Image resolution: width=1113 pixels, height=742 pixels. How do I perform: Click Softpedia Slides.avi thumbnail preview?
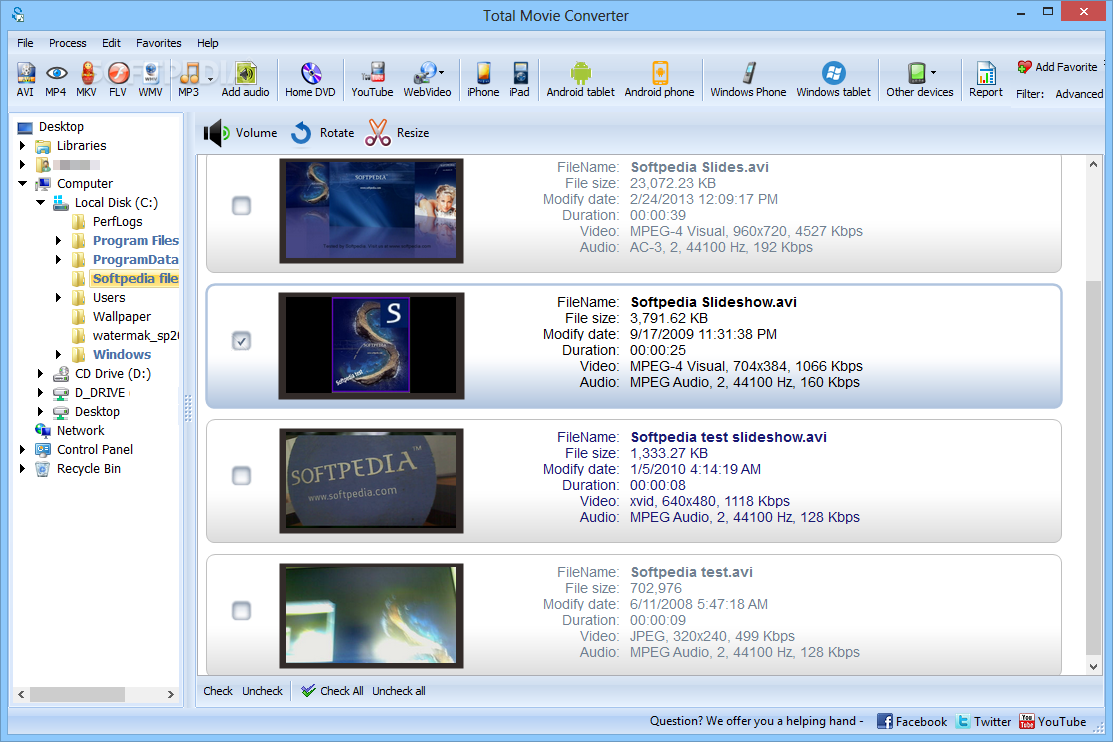pos(371,211)
